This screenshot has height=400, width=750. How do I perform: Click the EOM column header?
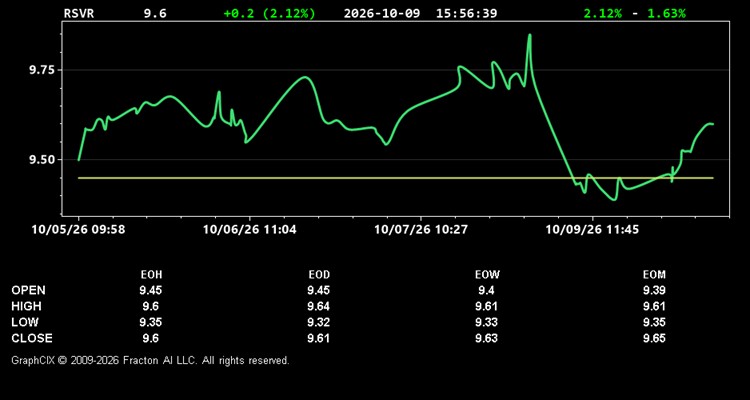pyautogui.click(x=654, y=275)
